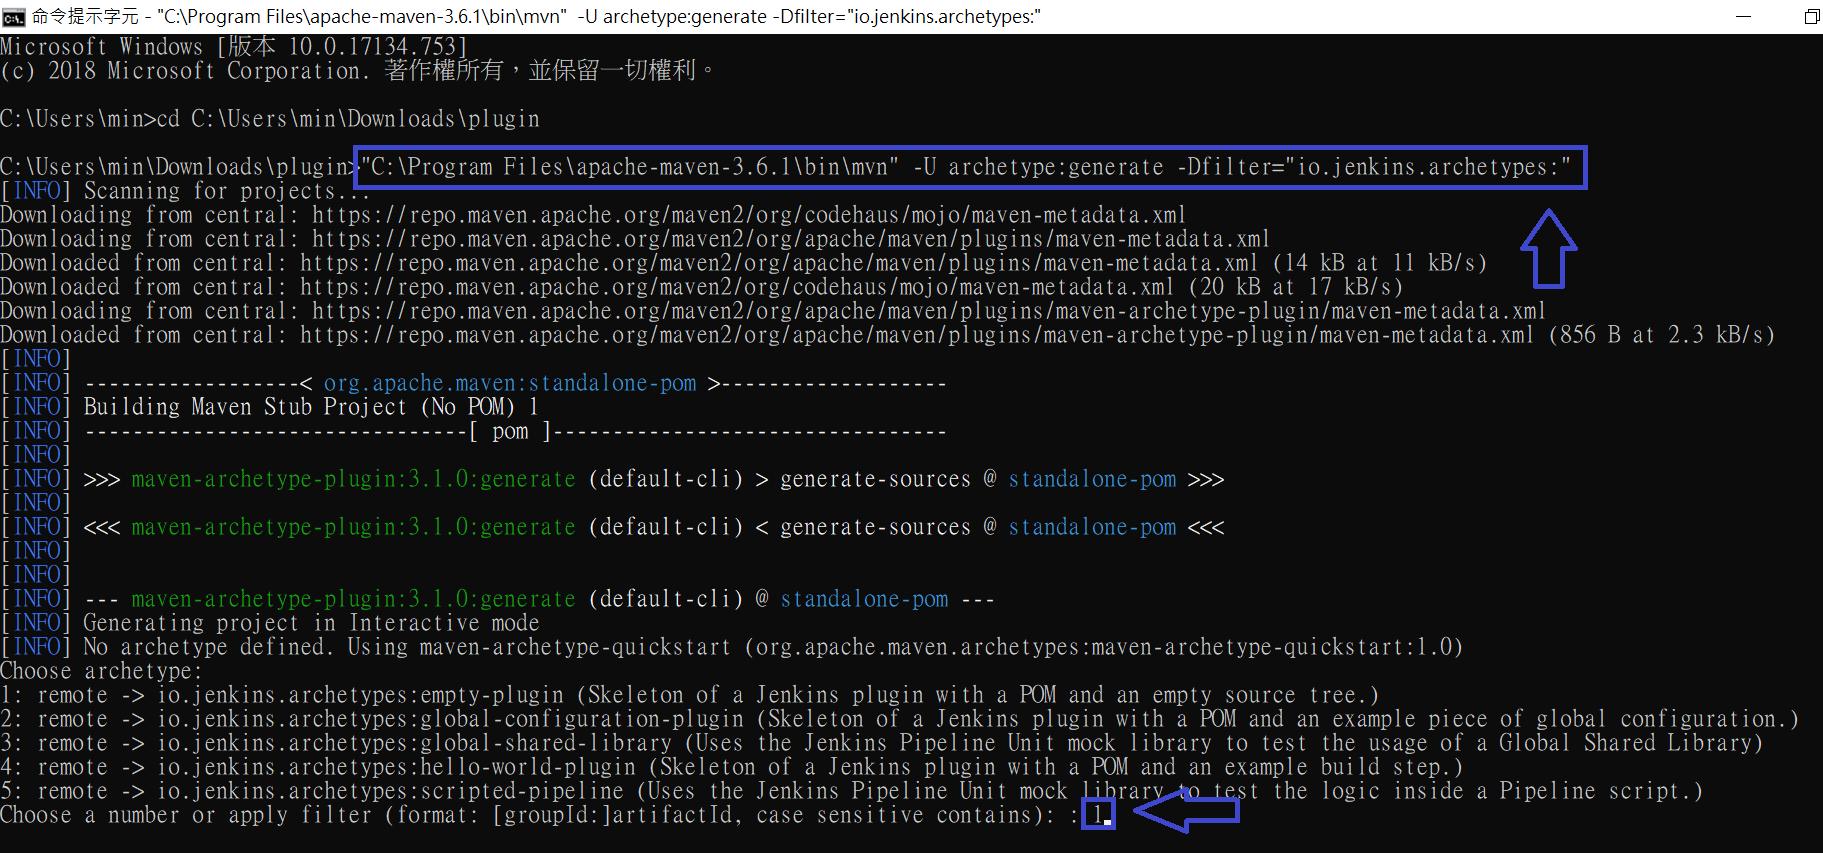Click option 1 'empty-plugin' archetype line
1823x853 pixels.
690,695
